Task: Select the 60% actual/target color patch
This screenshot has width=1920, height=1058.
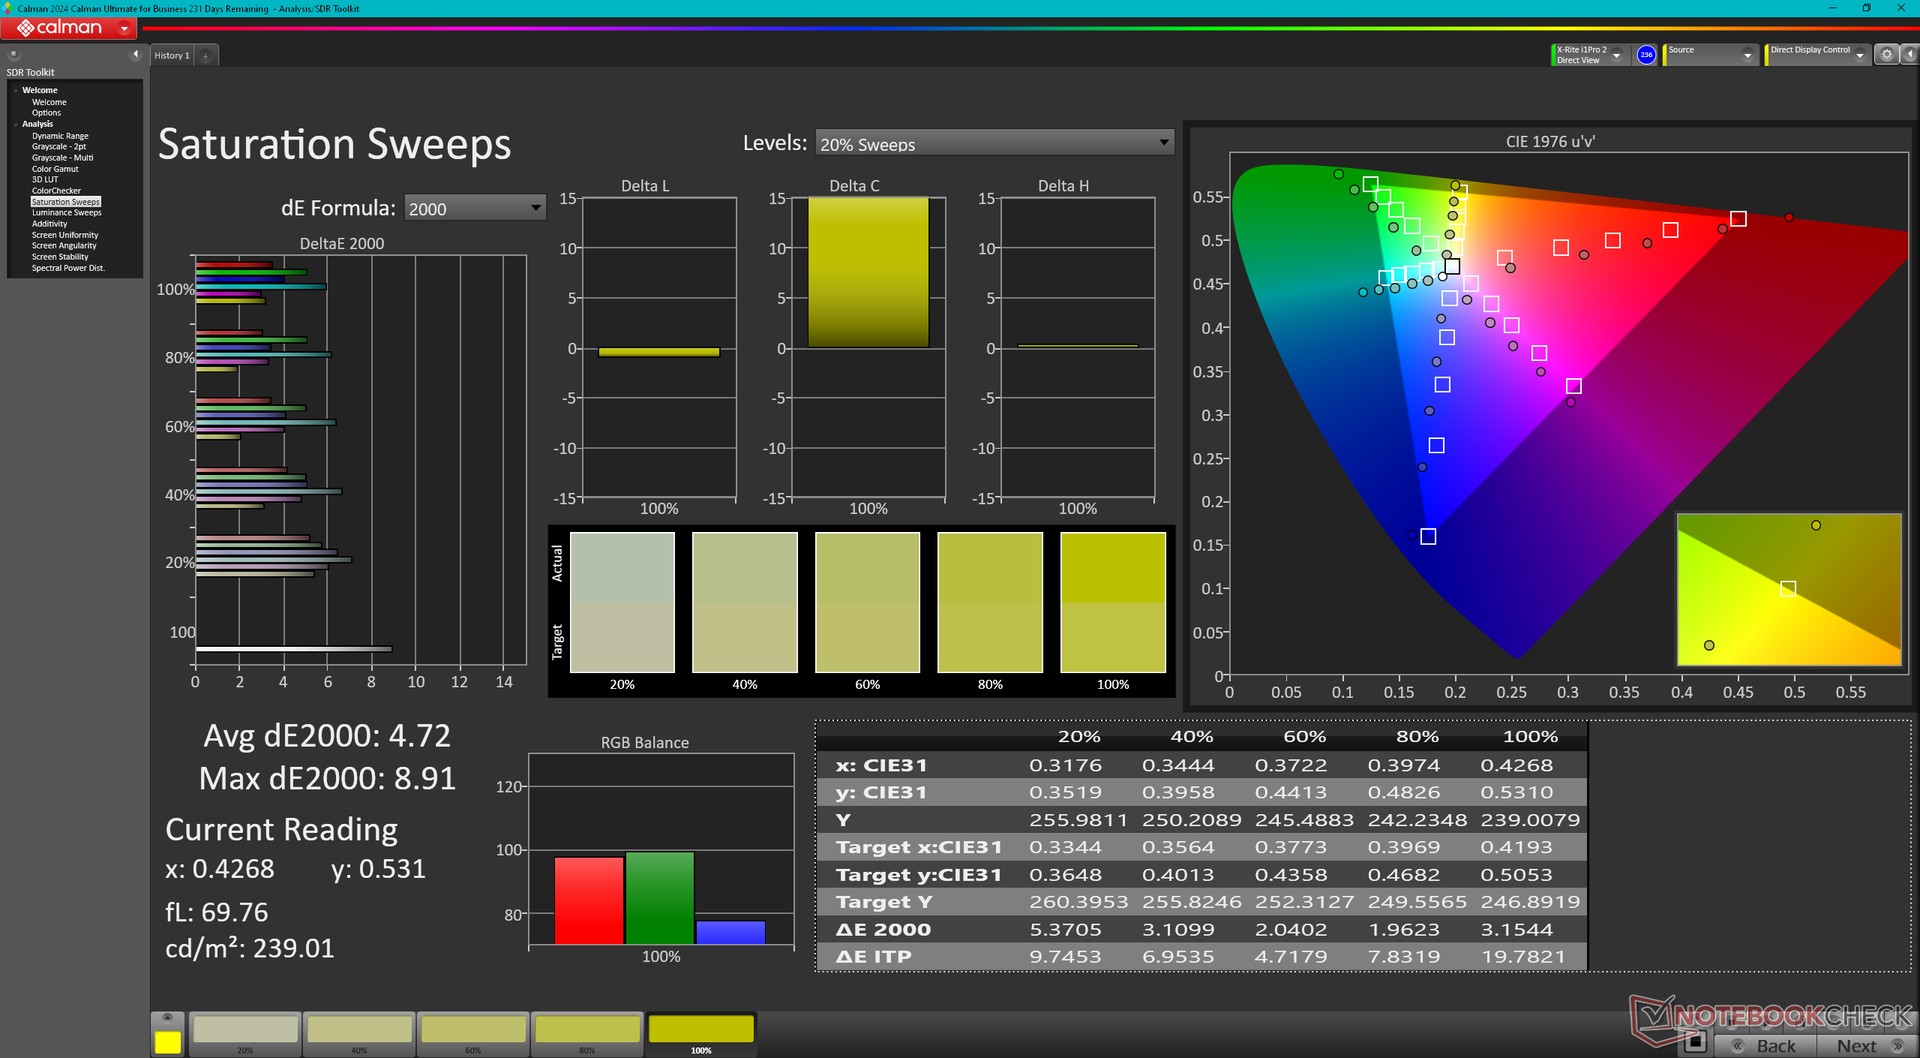Action: pos(867,603)
